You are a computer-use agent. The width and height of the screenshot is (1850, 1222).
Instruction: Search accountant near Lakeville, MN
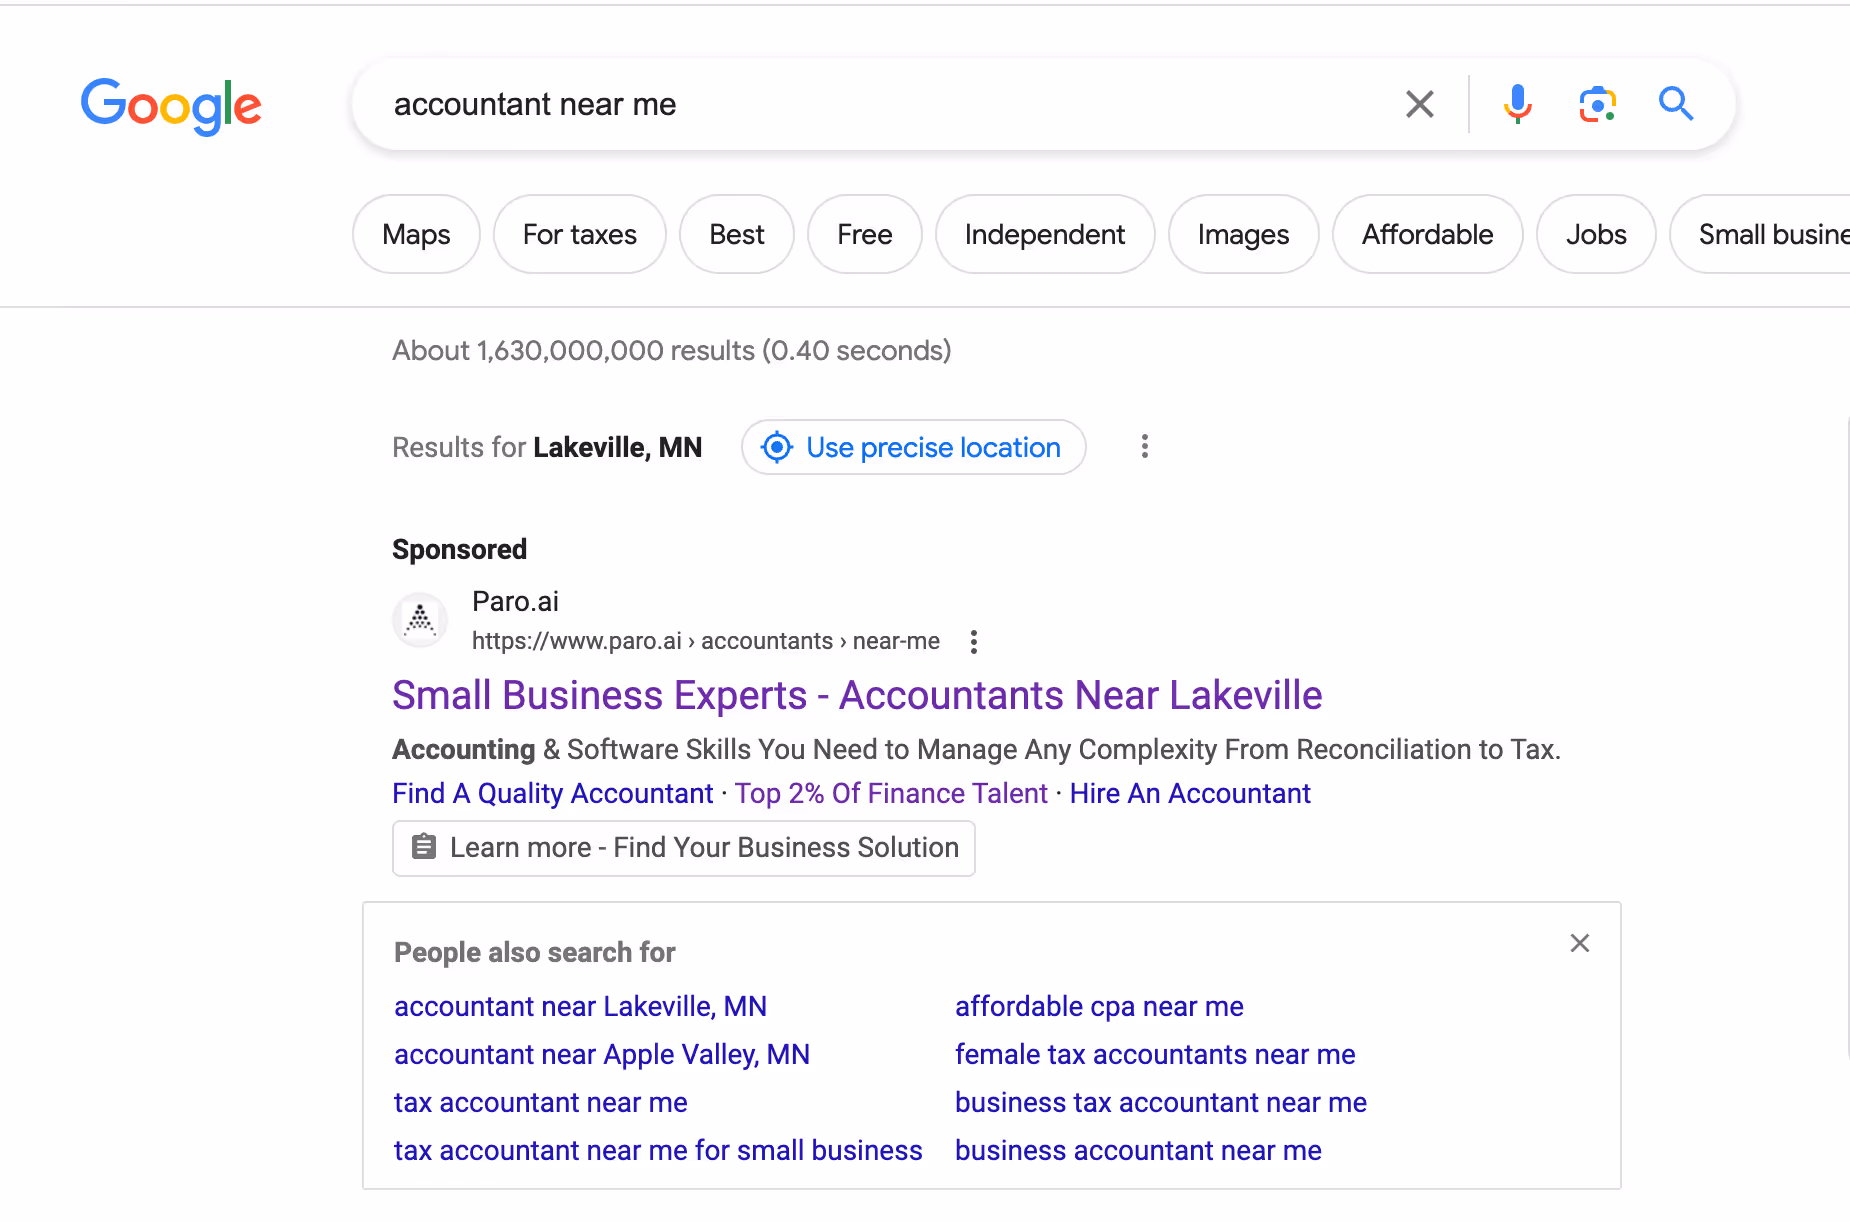pos(580,1006)
